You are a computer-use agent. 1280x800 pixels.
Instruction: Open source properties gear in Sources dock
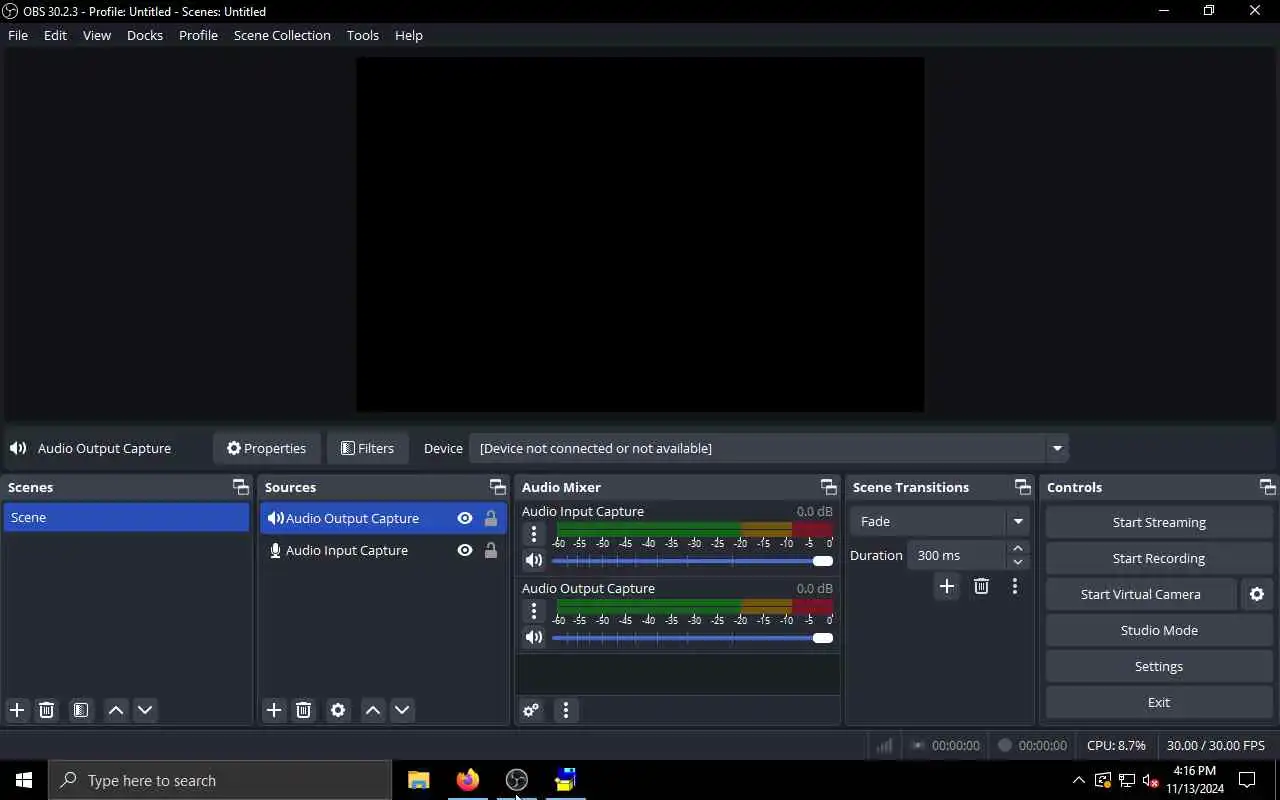(338, 710)
